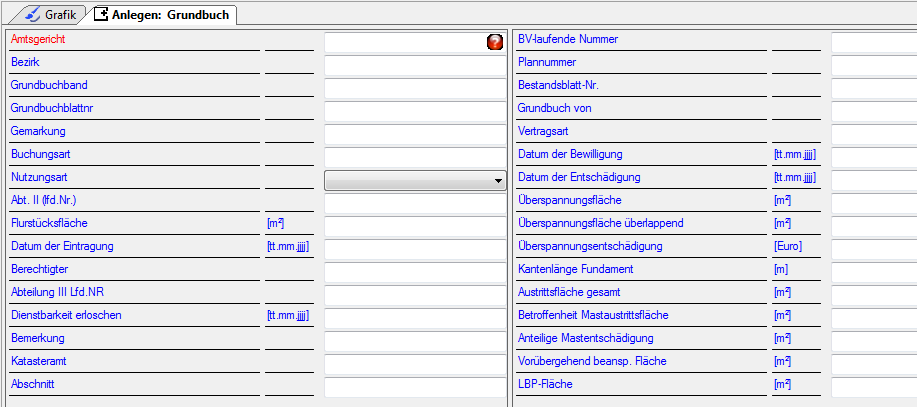Switch to the Grafik tab

pos(51,14)
